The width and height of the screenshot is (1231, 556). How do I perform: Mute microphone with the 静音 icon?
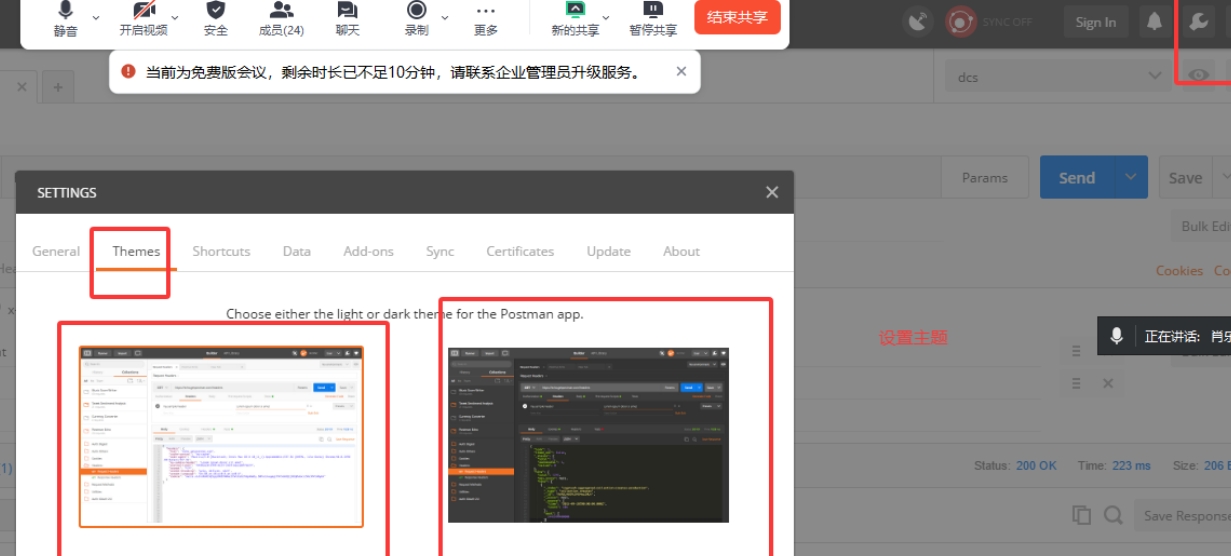(x=65, y=12)
